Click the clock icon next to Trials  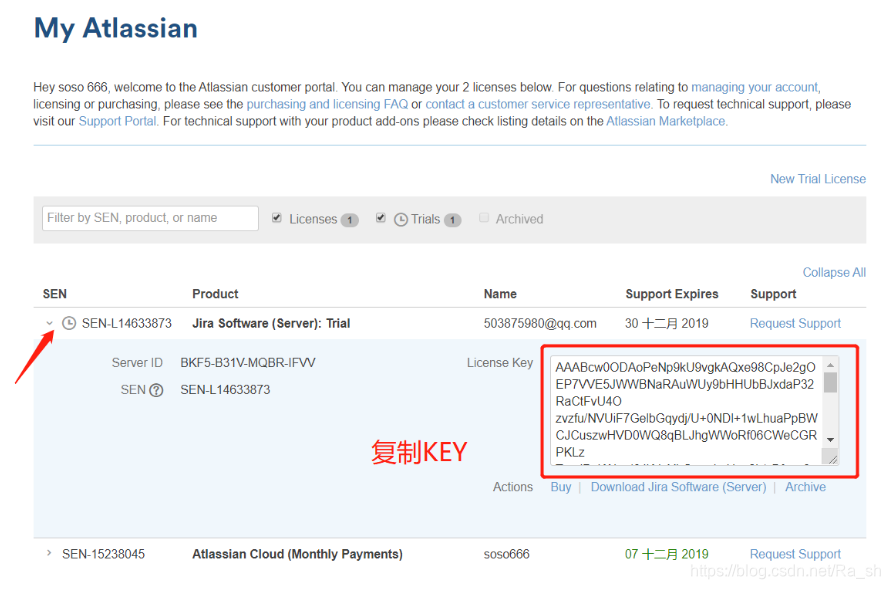pyautogui.click(x=401, y=220)
